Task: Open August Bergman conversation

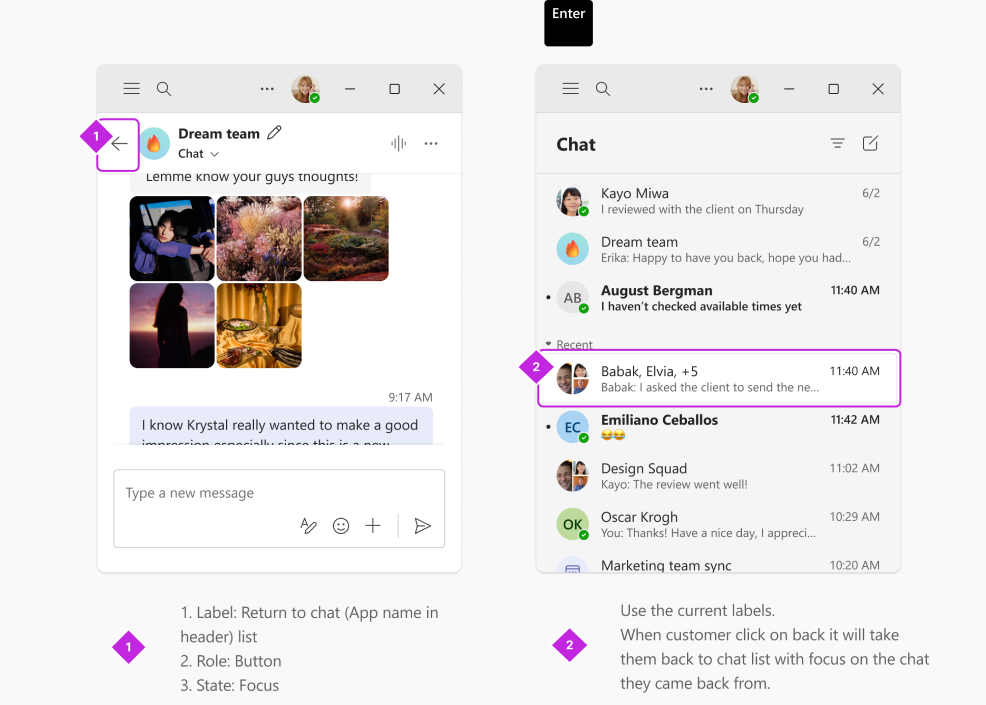Action: tap(718, 298)
